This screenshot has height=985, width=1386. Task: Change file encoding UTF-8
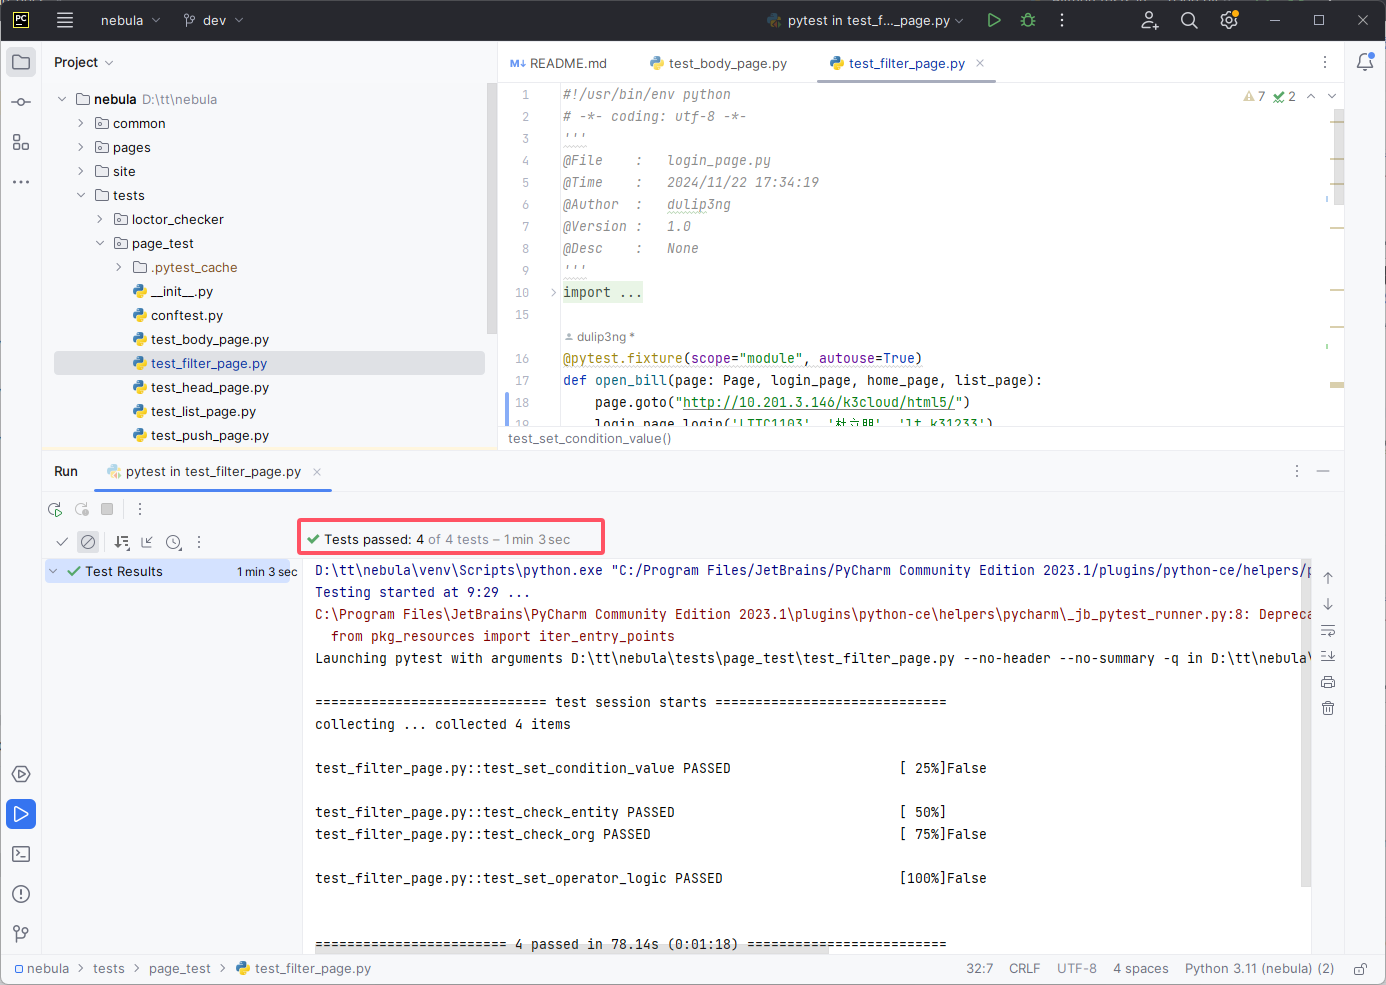tap(1077, 969)
